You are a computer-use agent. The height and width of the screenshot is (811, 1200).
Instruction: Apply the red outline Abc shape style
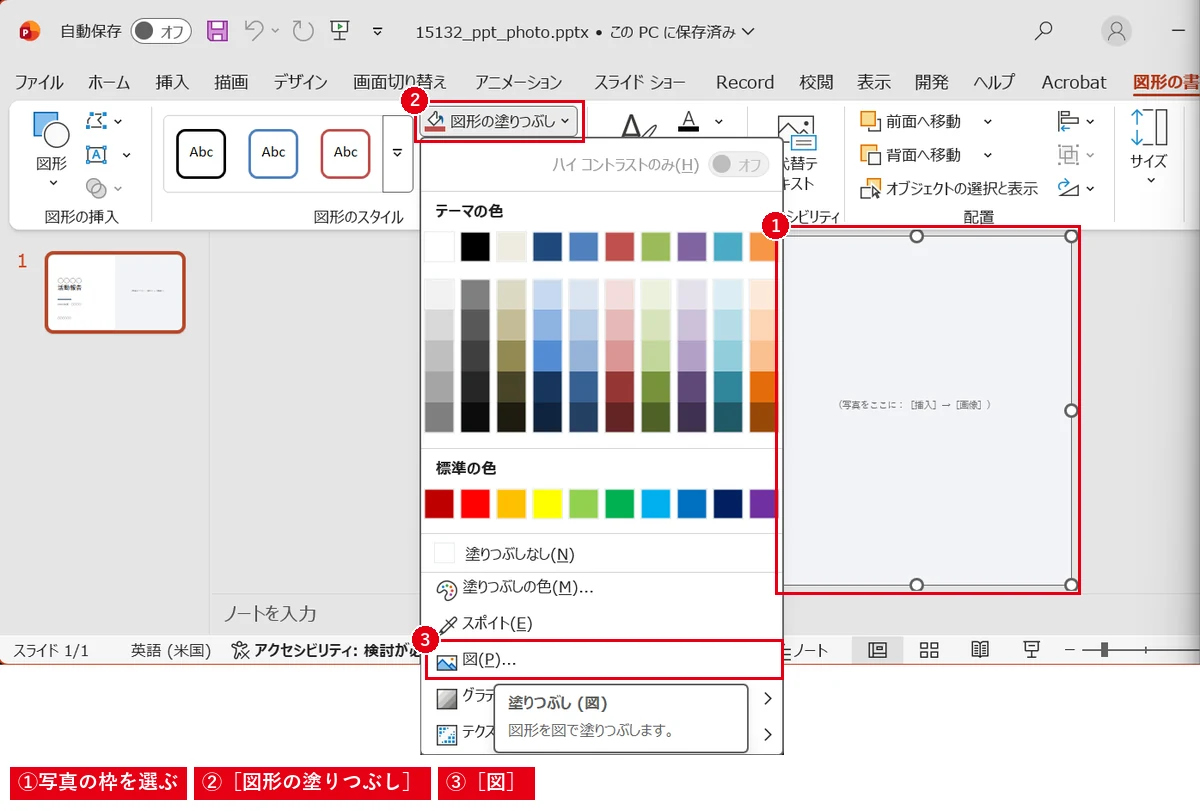coord(345,153)
